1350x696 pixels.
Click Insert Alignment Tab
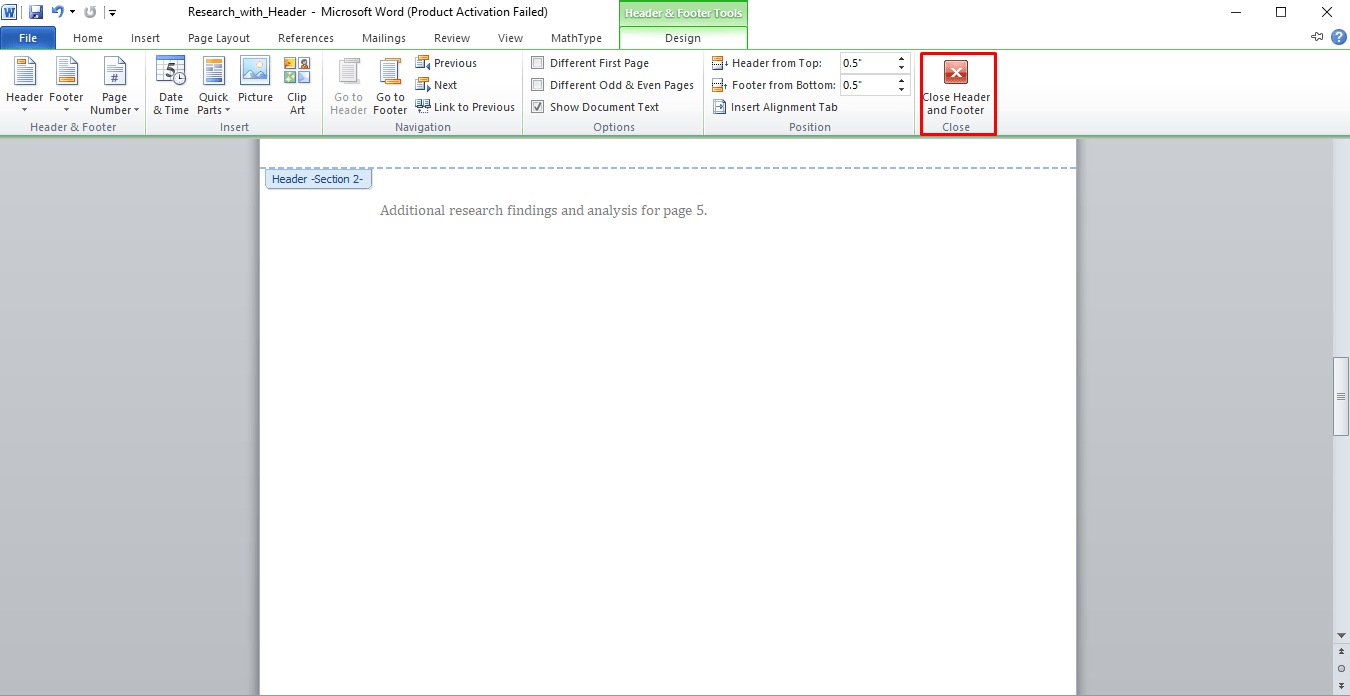775,107
